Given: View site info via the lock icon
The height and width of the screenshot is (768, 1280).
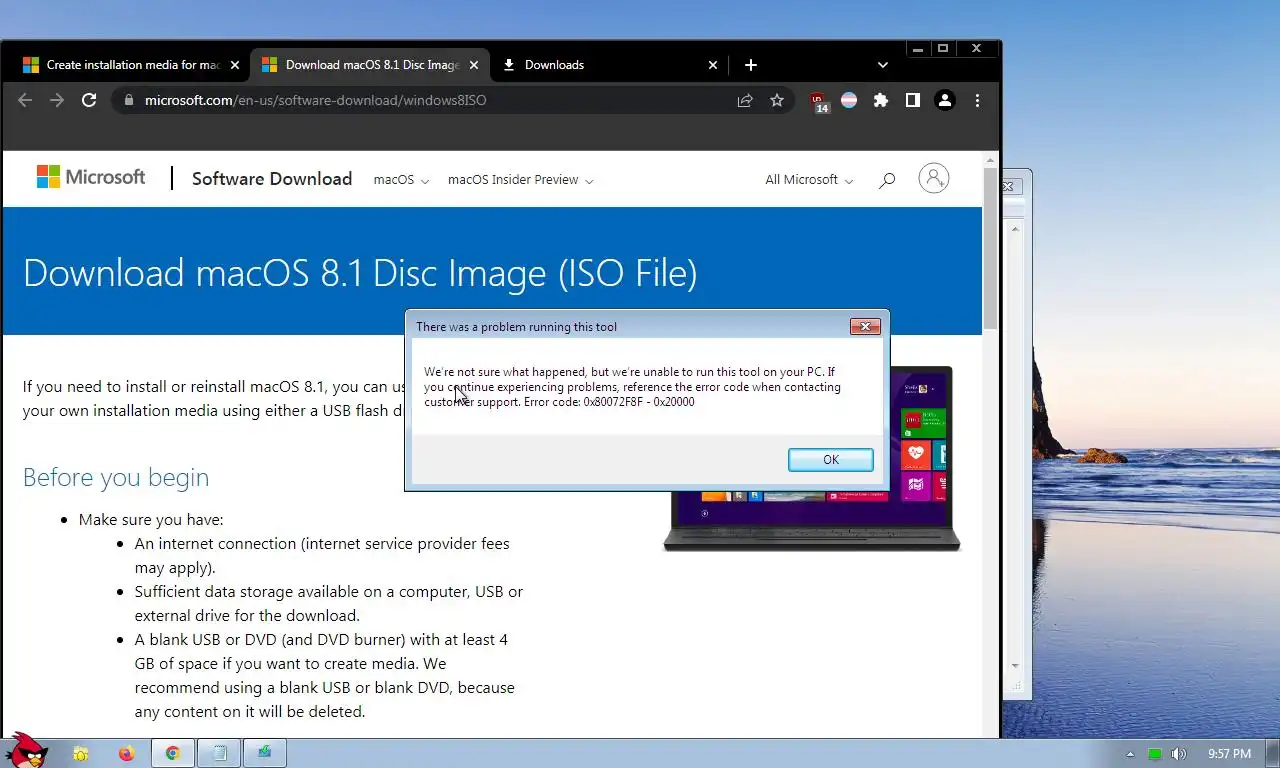Looking at the screenshot, I should click(127, 100).
